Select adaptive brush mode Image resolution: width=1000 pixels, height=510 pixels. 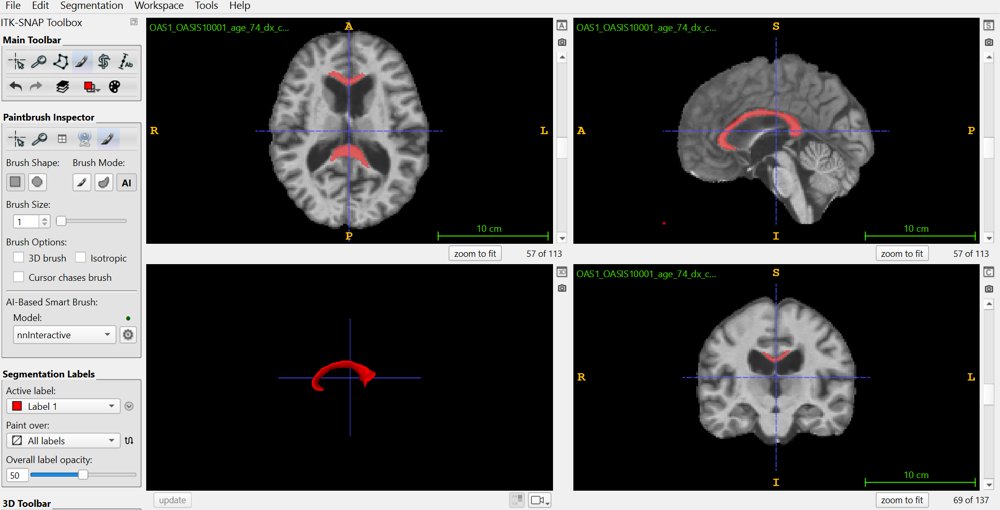pyautogui.click(x=104, y=182)
